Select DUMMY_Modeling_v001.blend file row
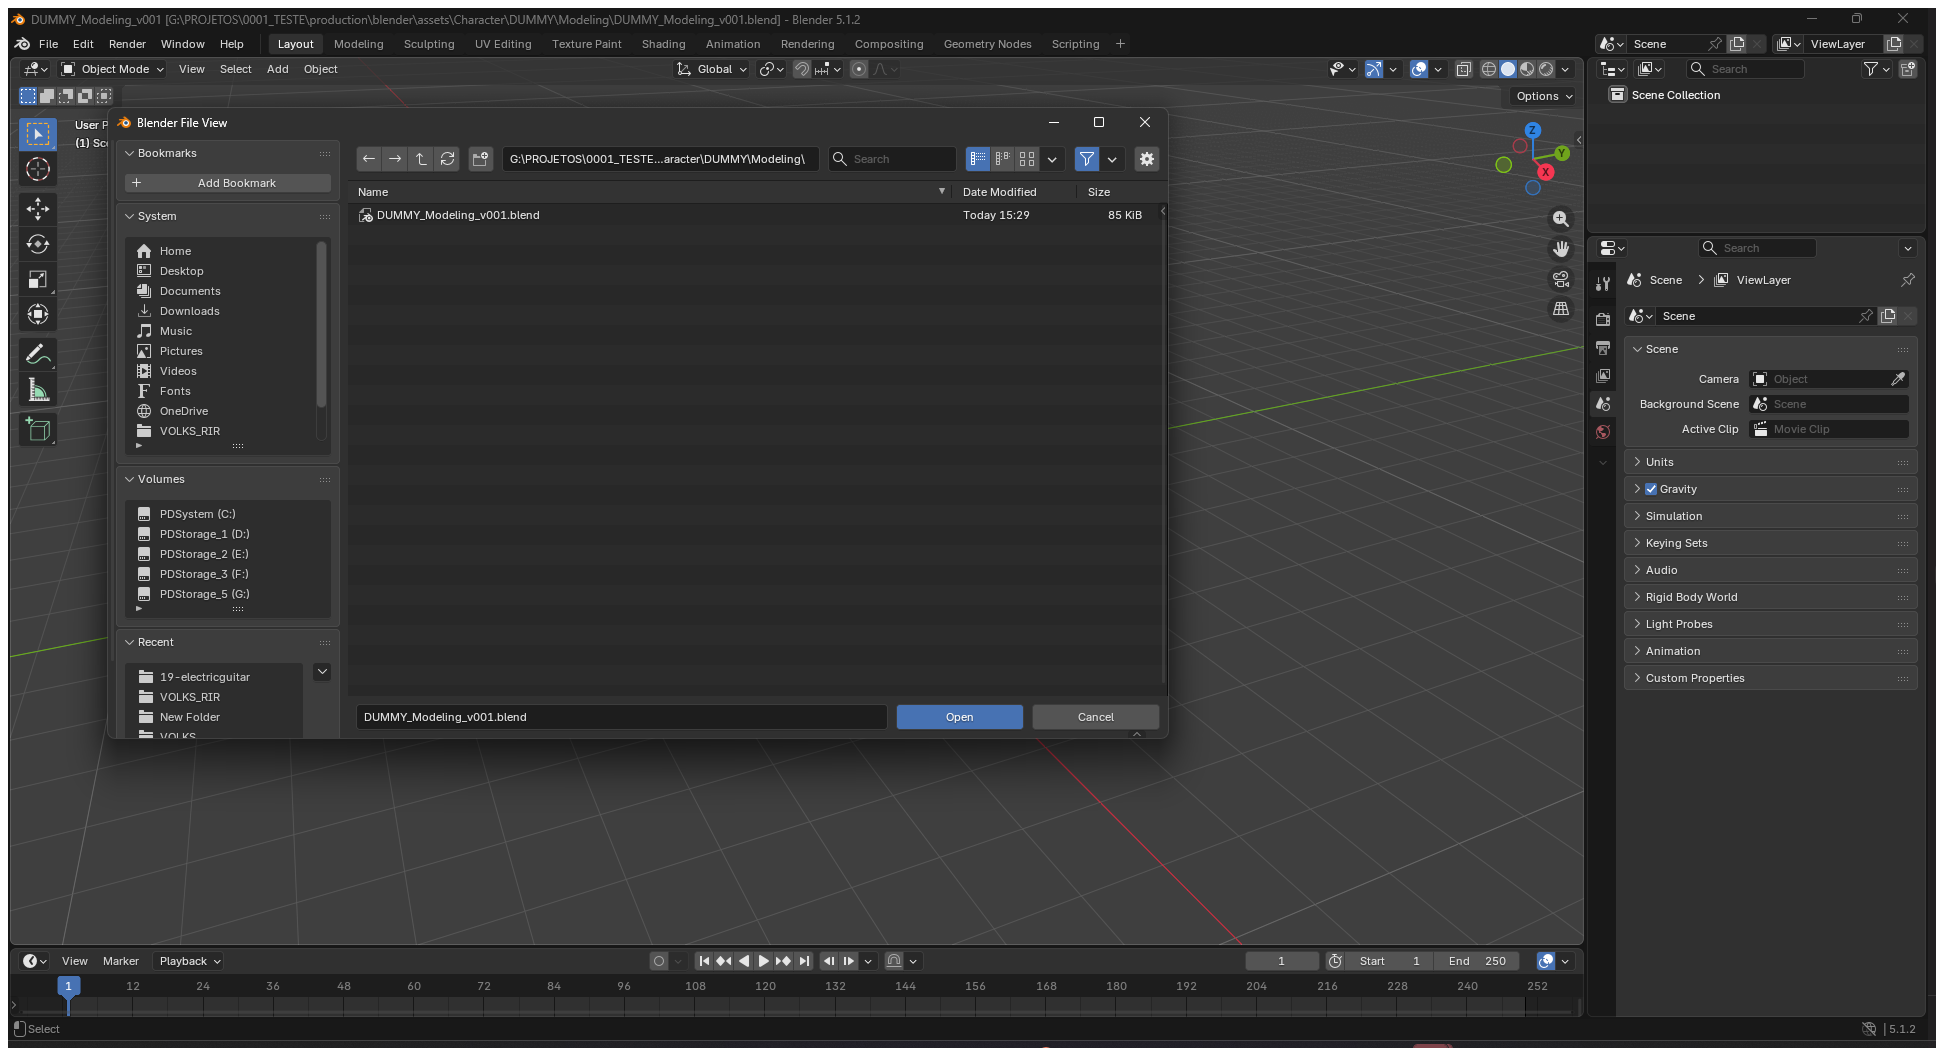The image size is (1936, 1048). coord(756,215)
